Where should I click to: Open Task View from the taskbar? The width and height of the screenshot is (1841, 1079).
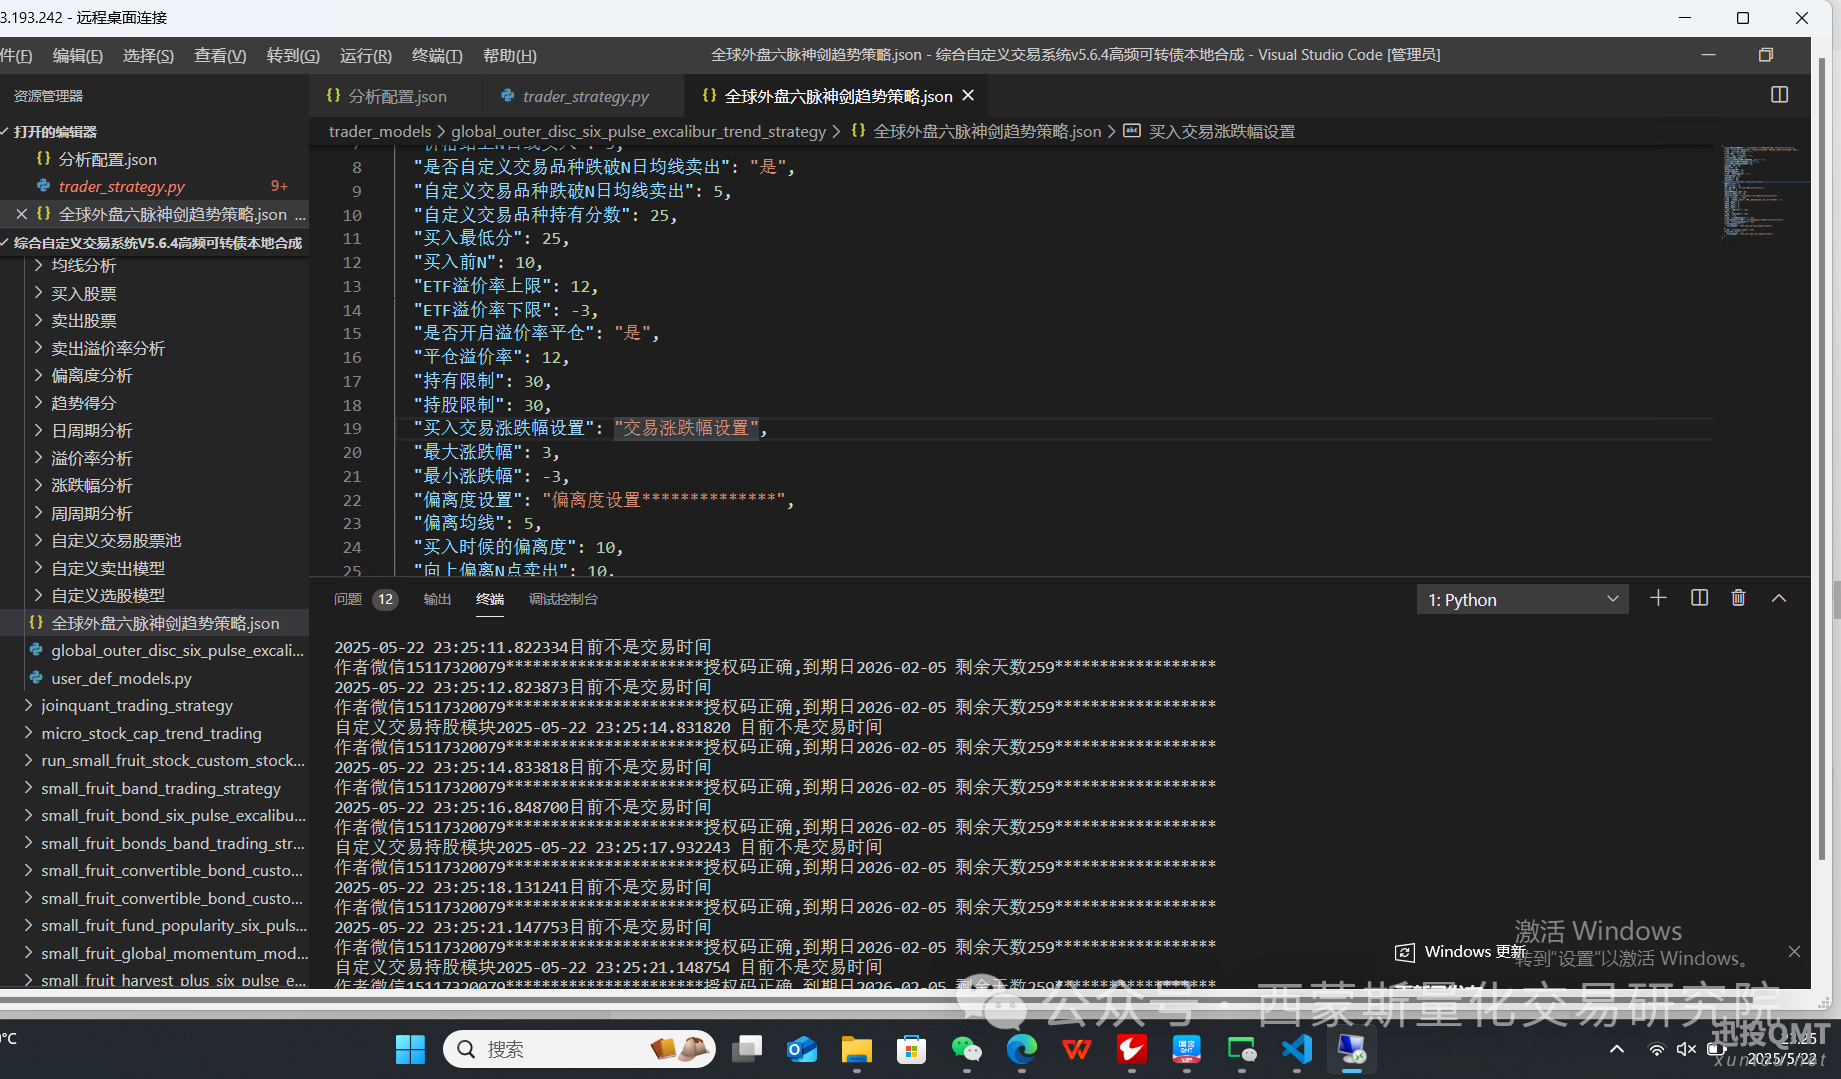click(746, 1049)
